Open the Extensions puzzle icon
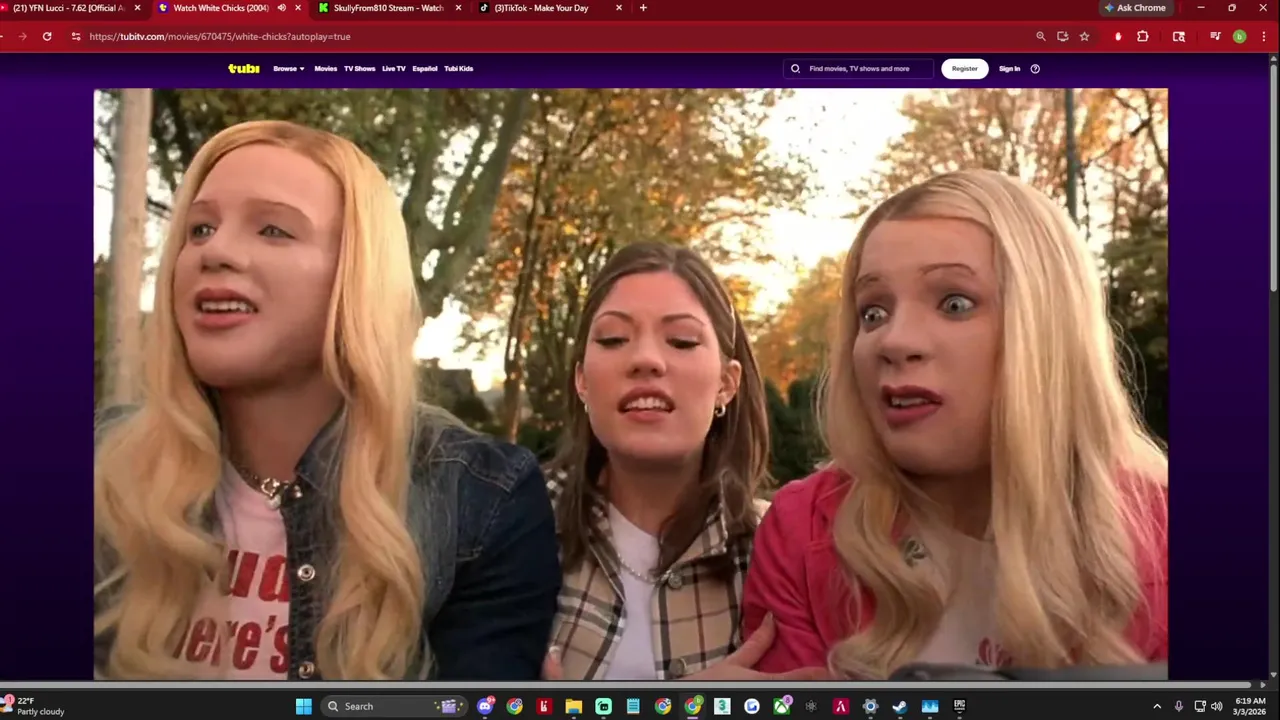This screenshot has height=720, width=1280. tap(1143, 36)
